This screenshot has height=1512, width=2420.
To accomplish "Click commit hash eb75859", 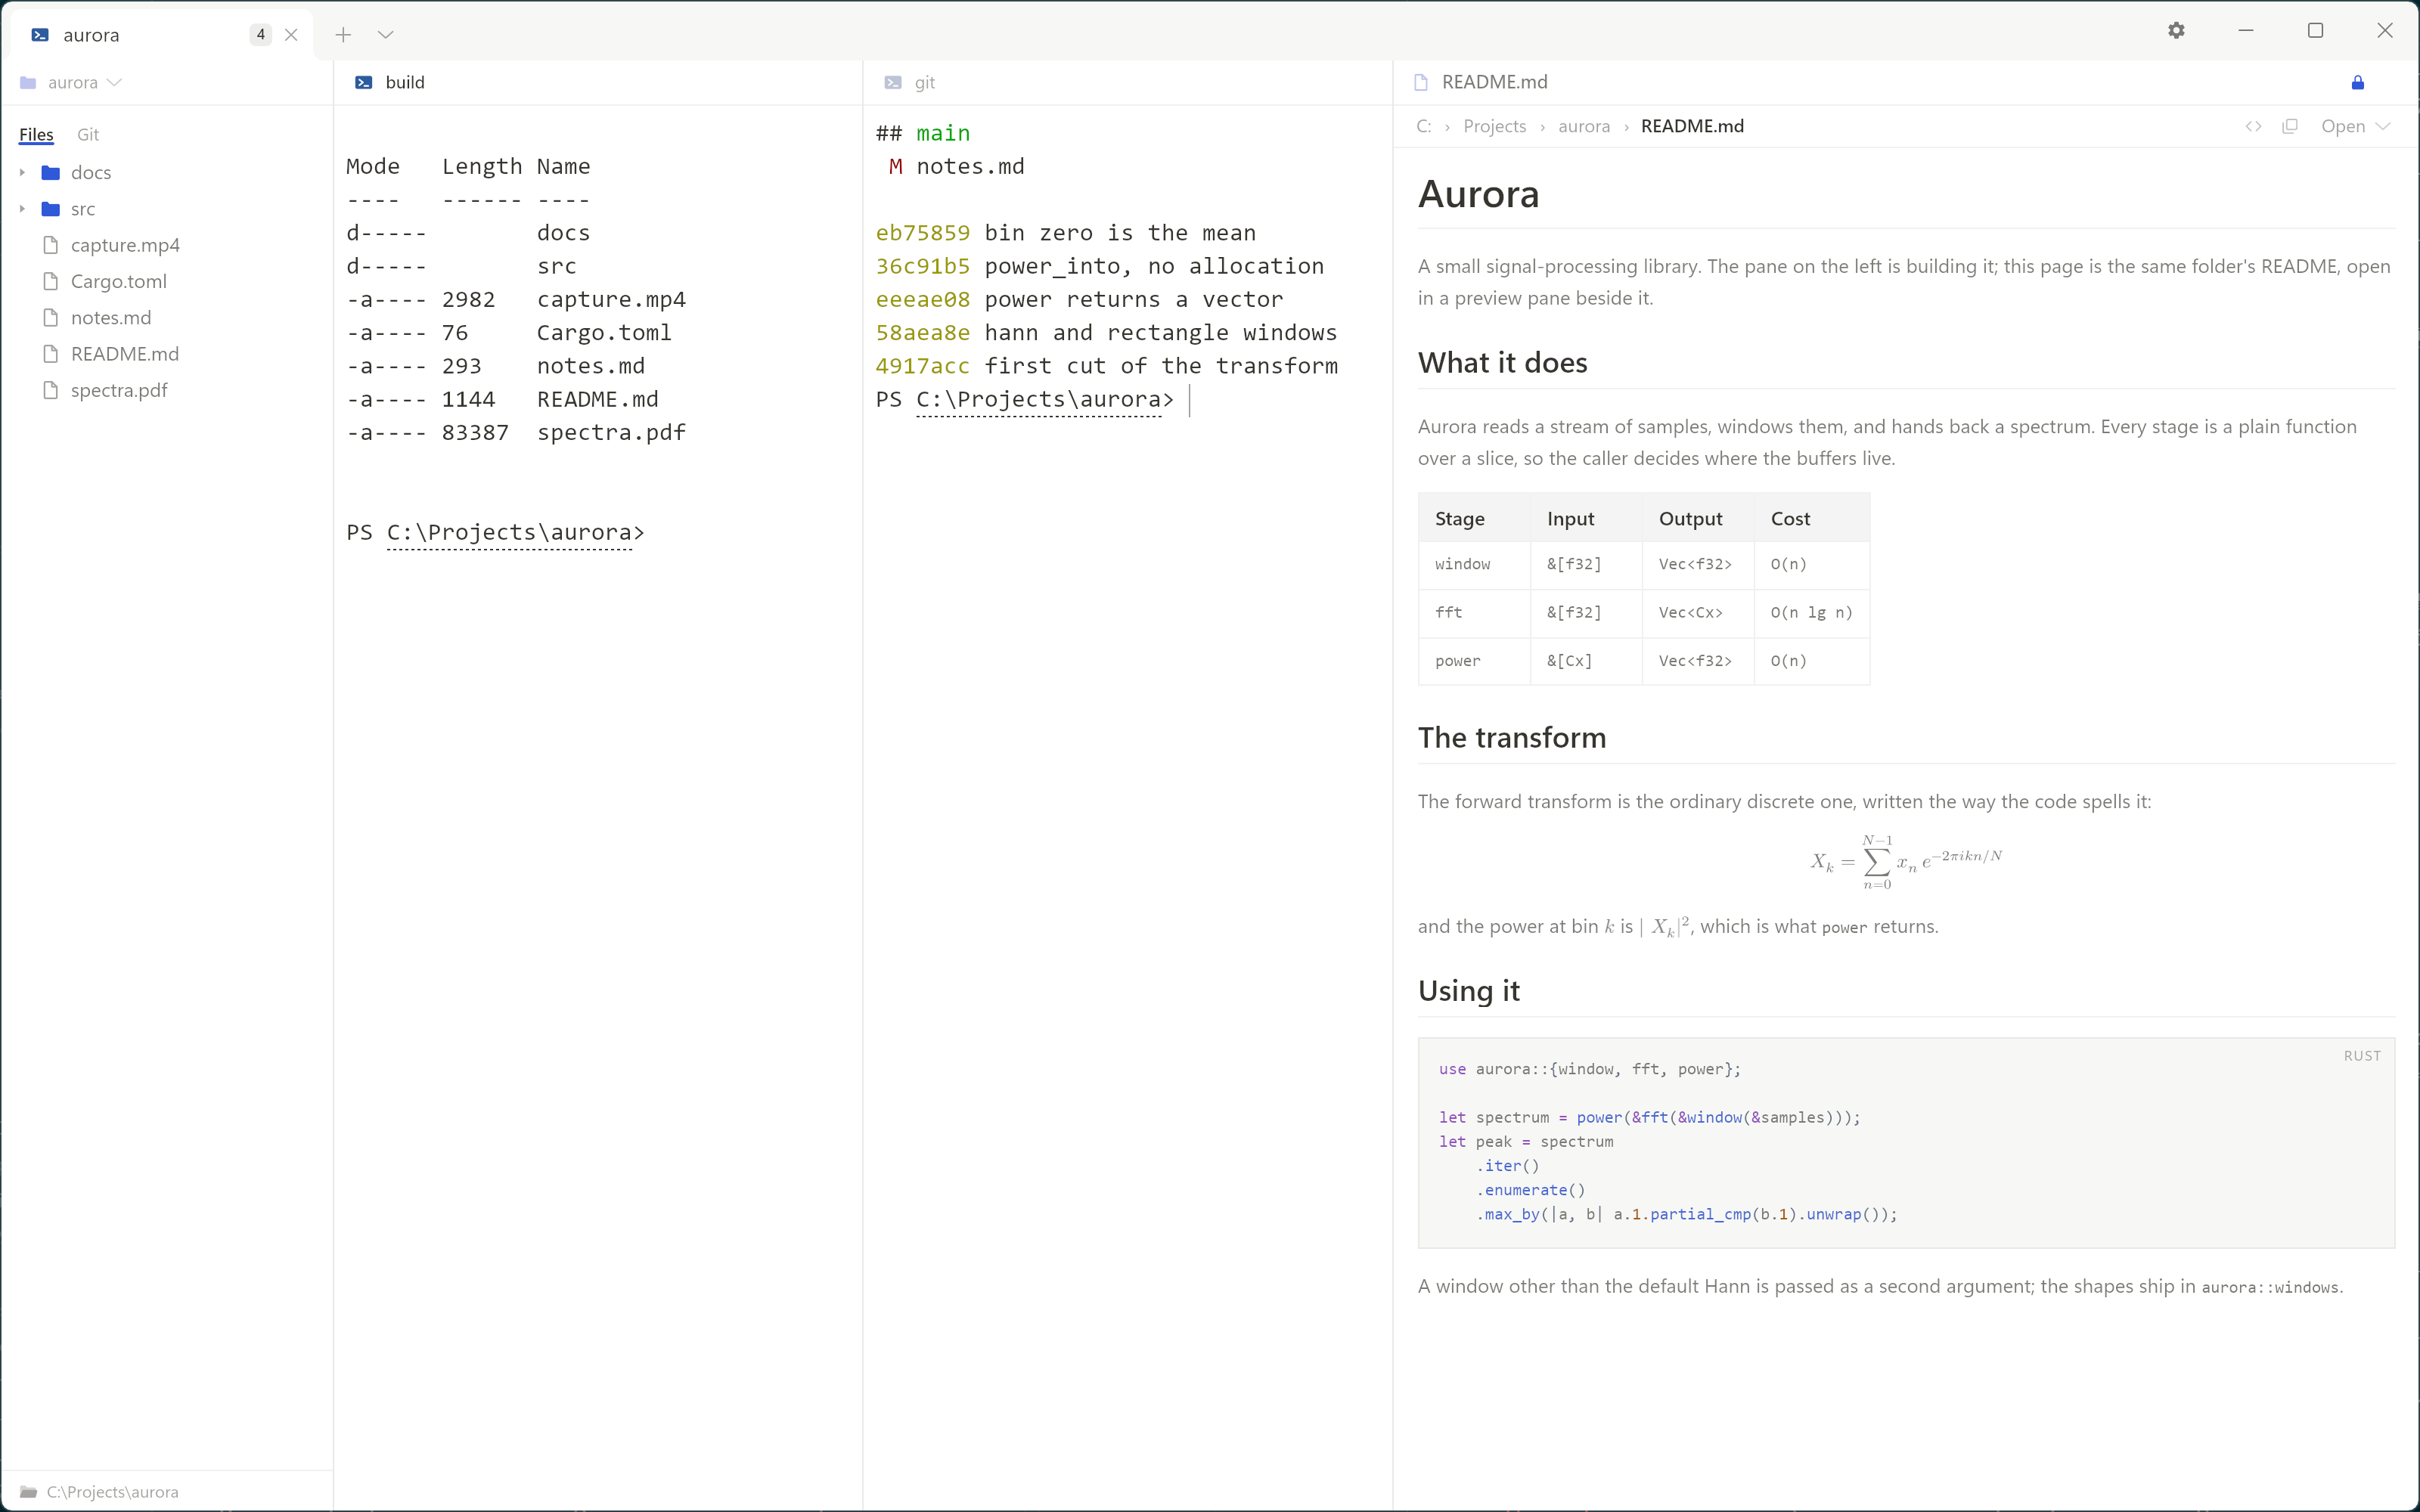I will click(x=922, y=233).
